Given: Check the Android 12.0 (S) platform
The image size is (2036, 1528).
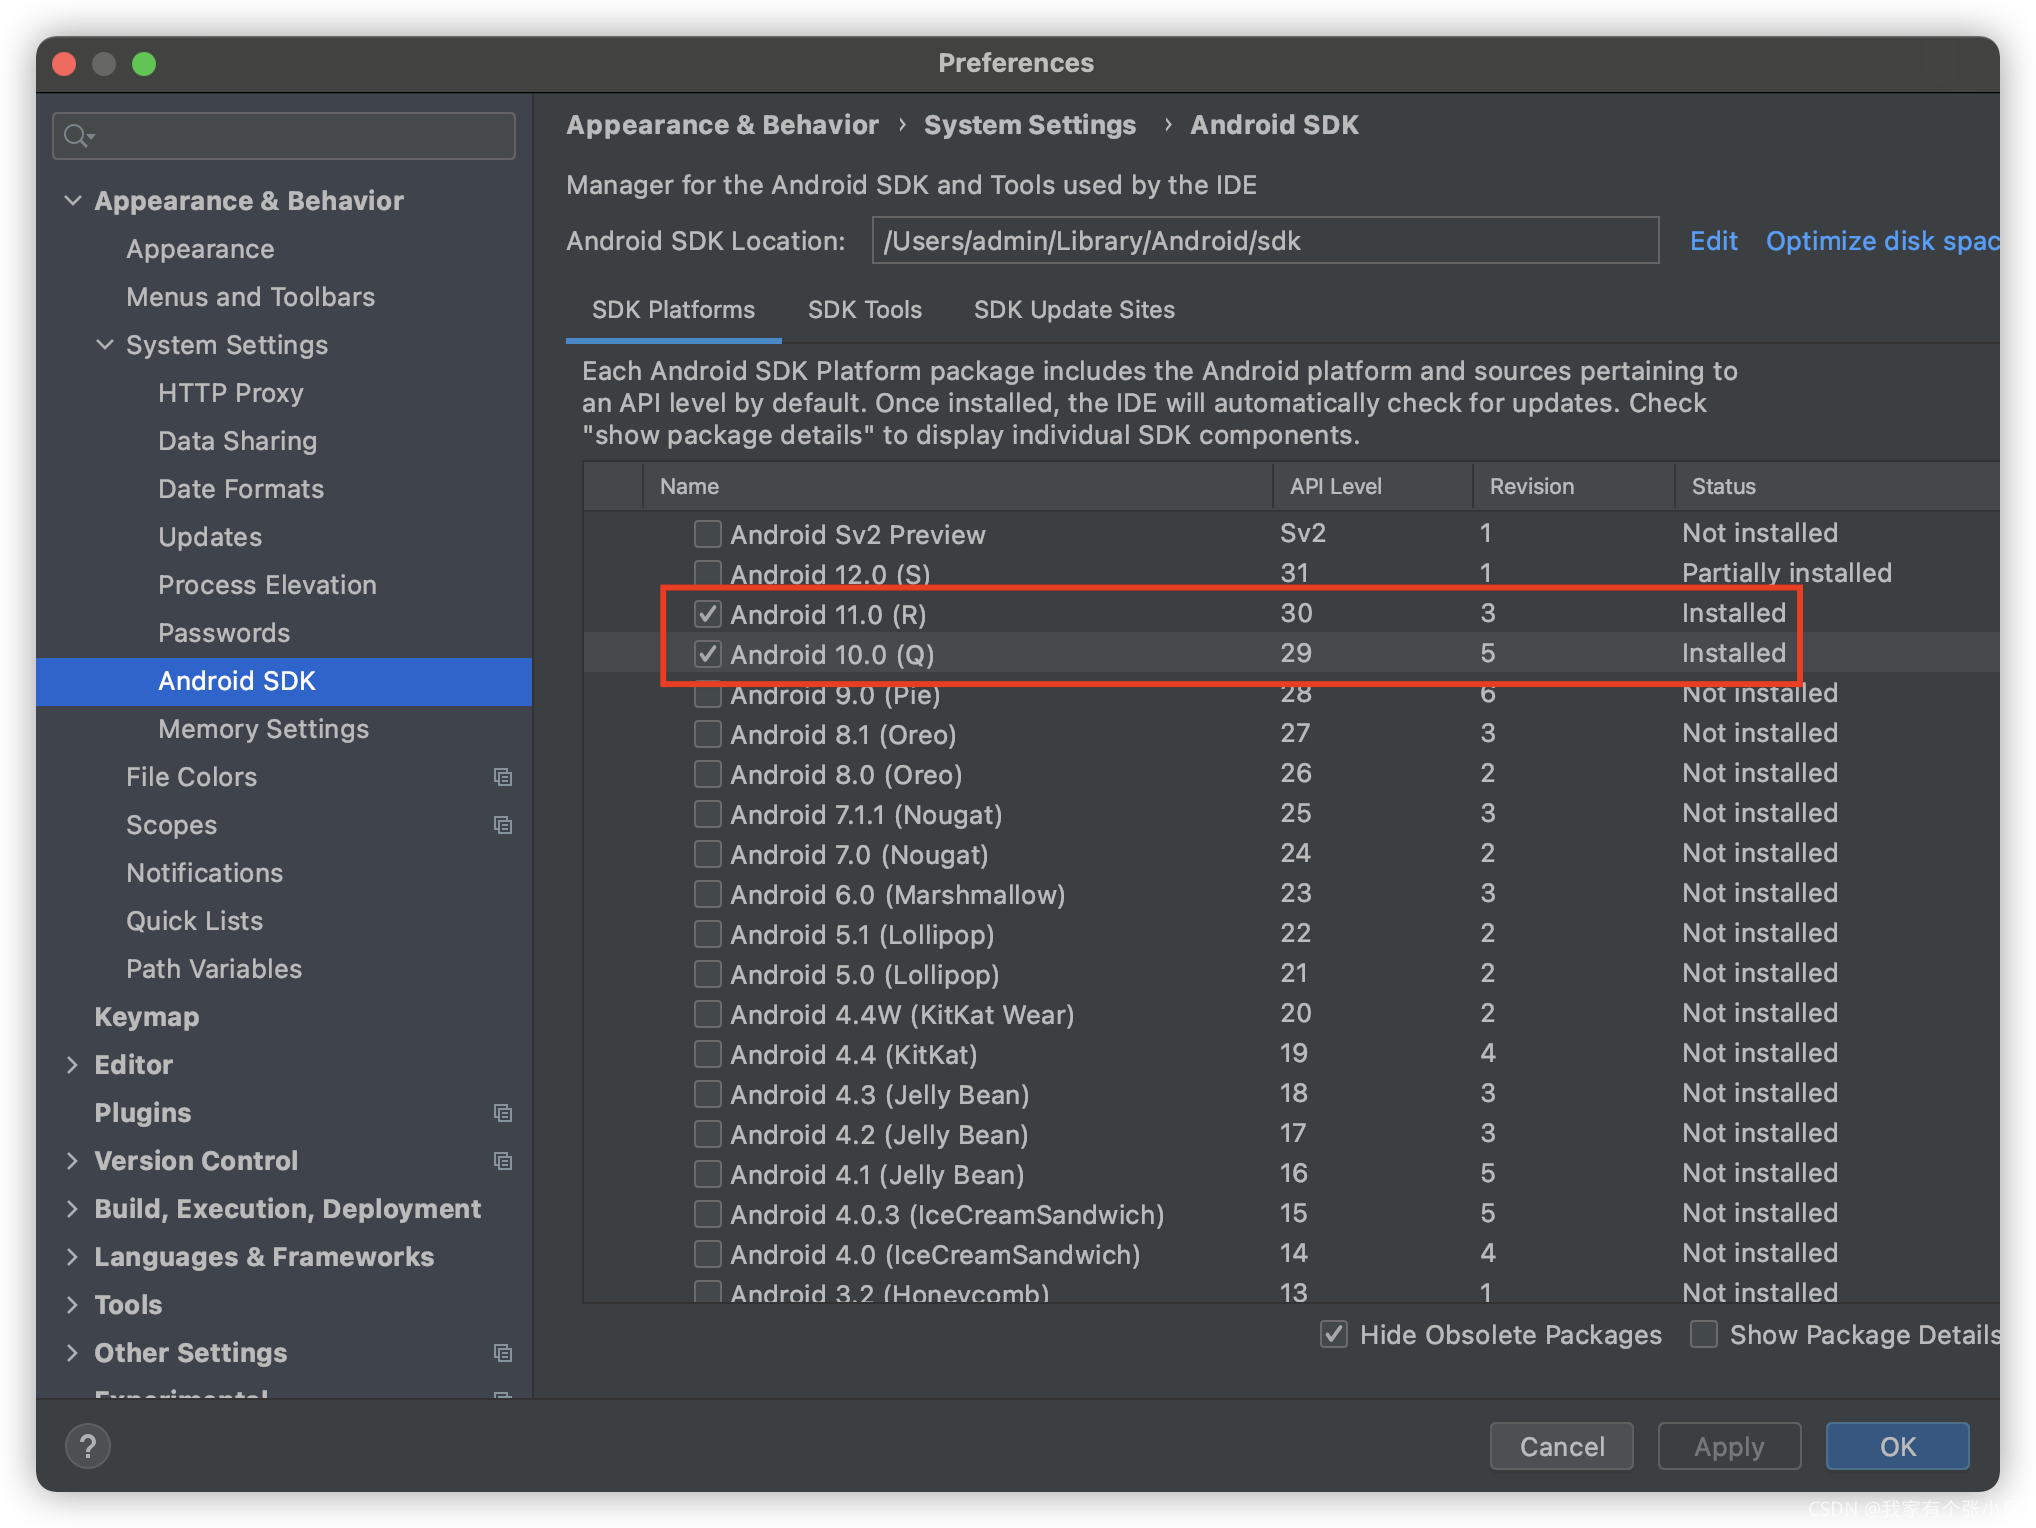Looking at the screenshot, I should pos(707,573).
